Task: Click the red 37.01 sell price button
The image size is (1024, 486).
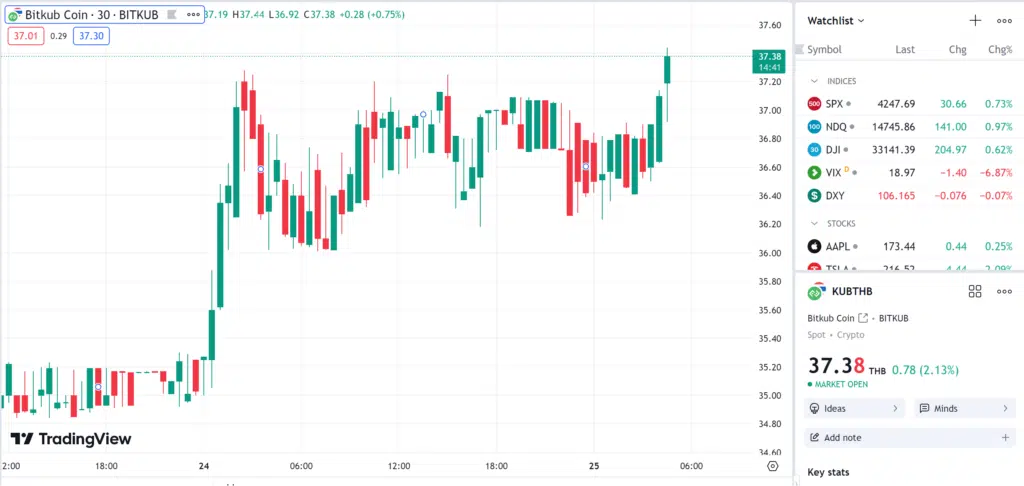Action: pos(25,36)
